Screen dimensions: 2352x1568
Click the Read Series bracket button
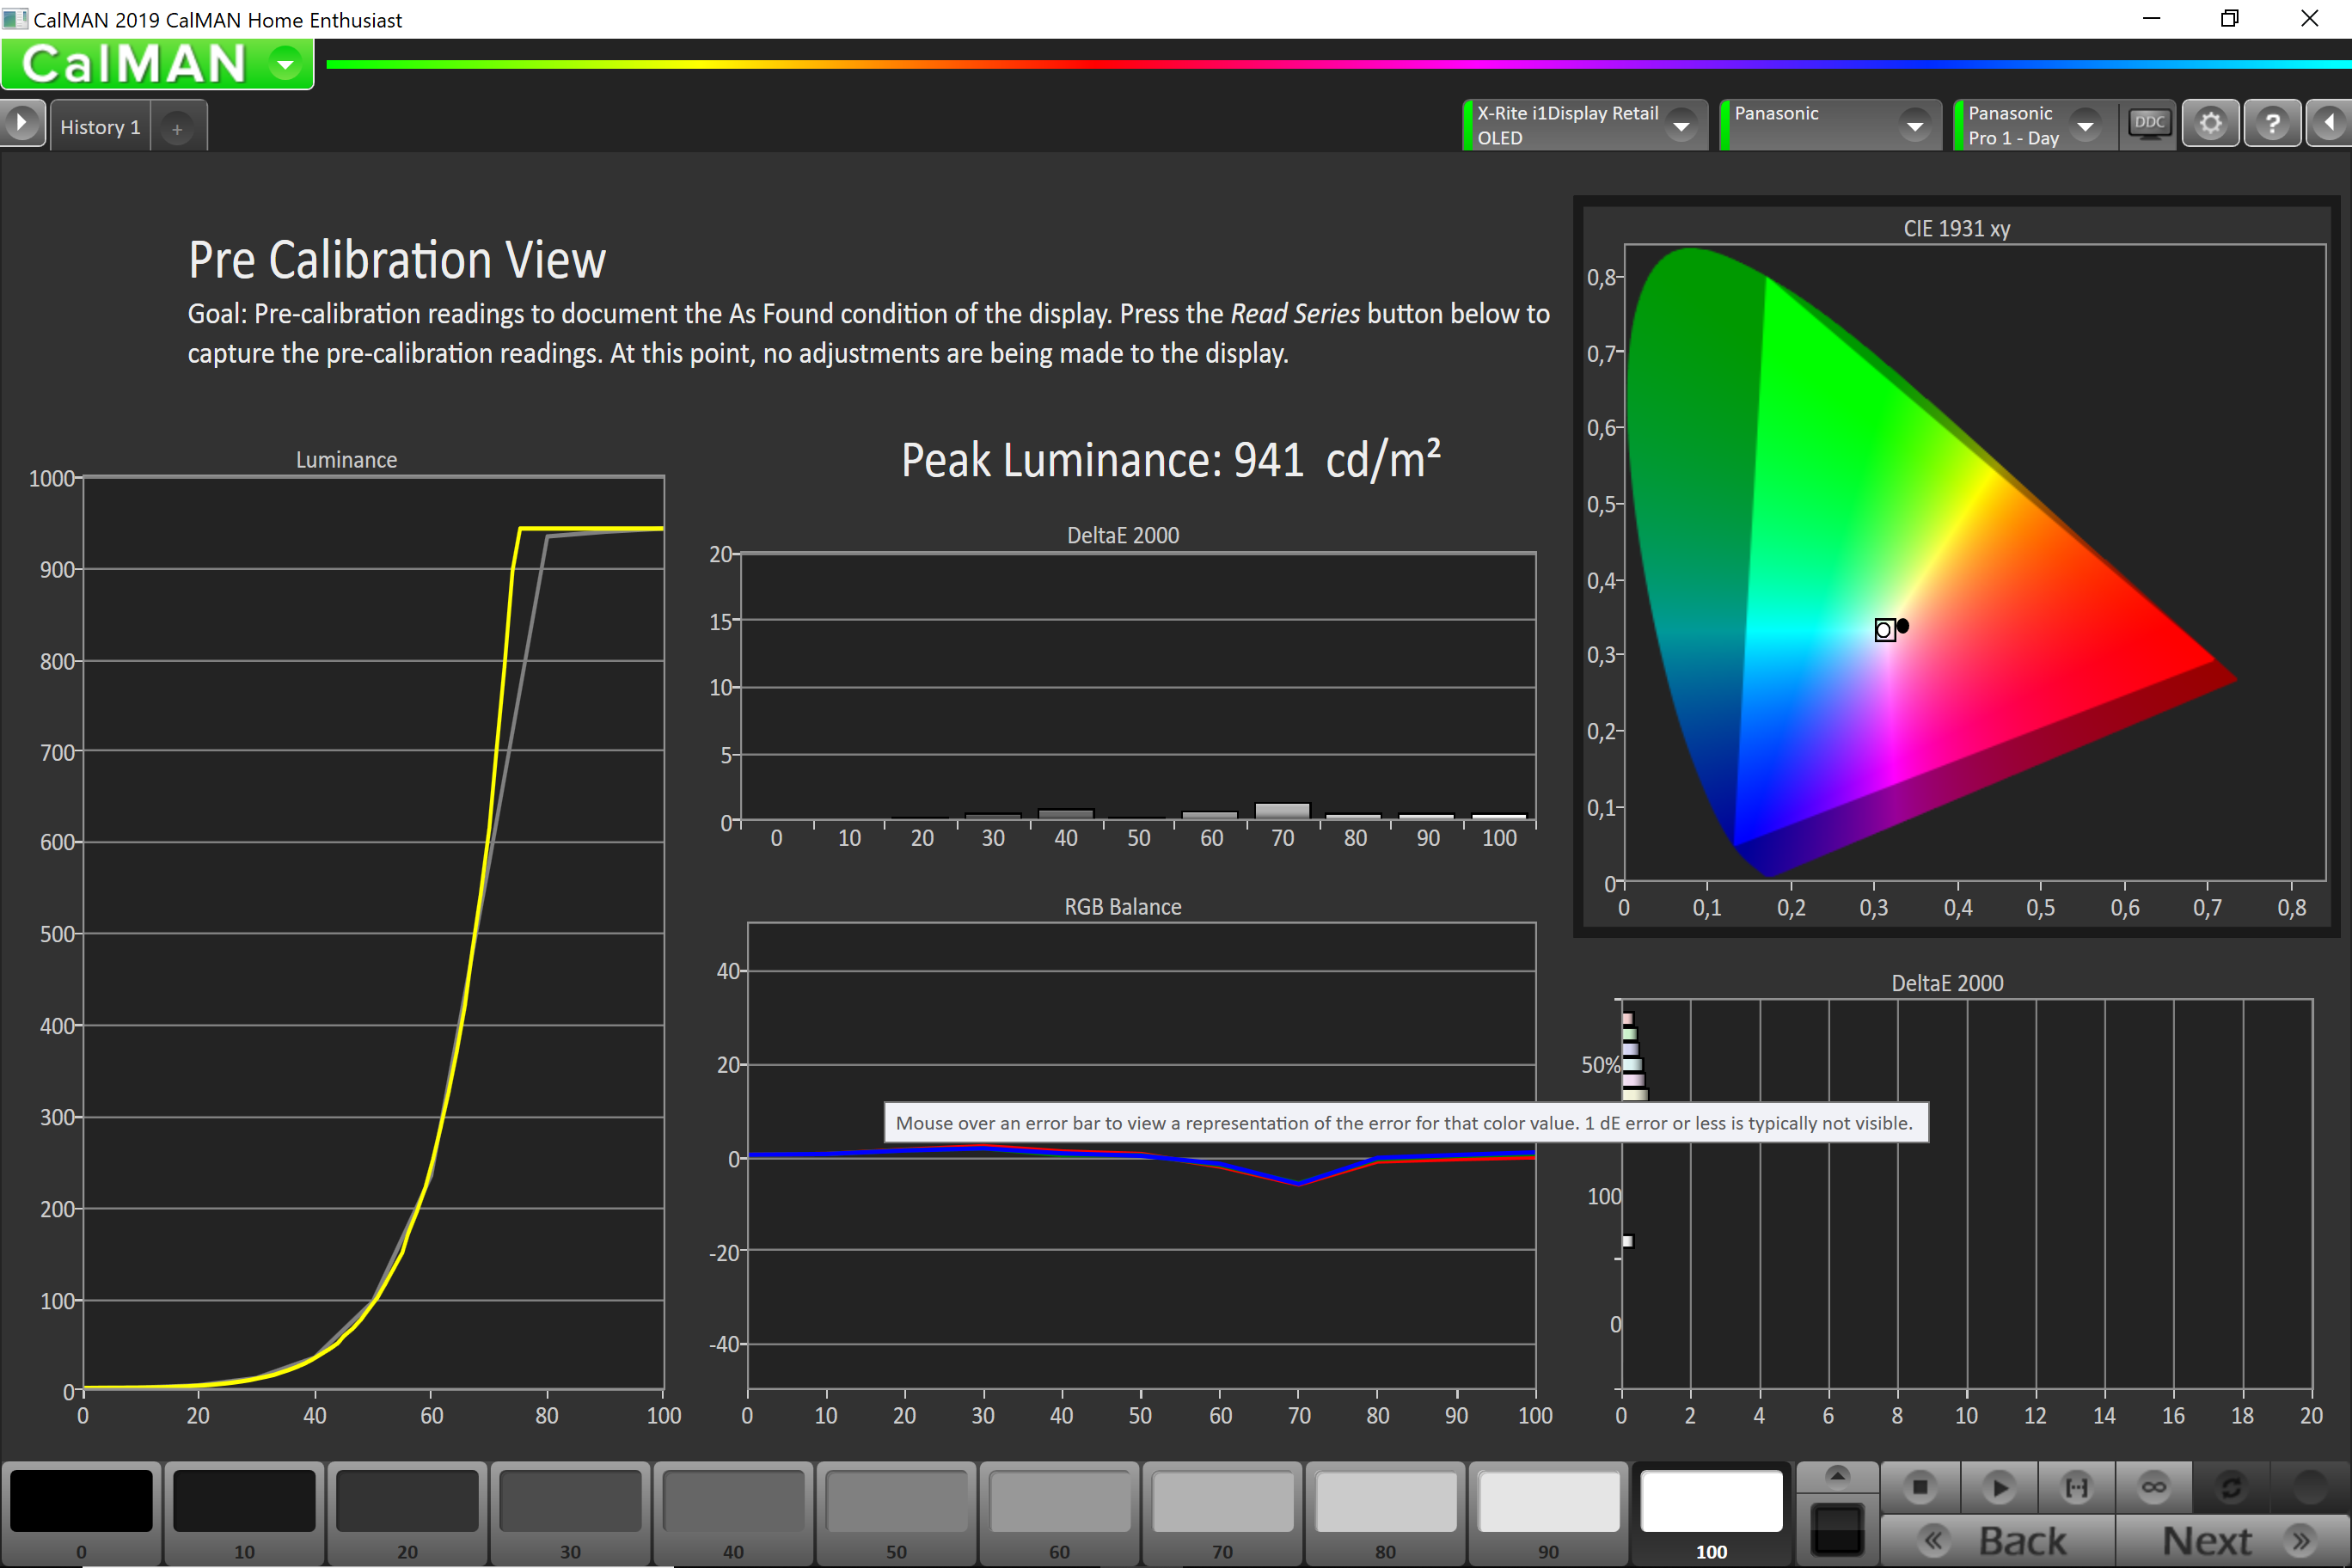[x=2077, y=1487]
